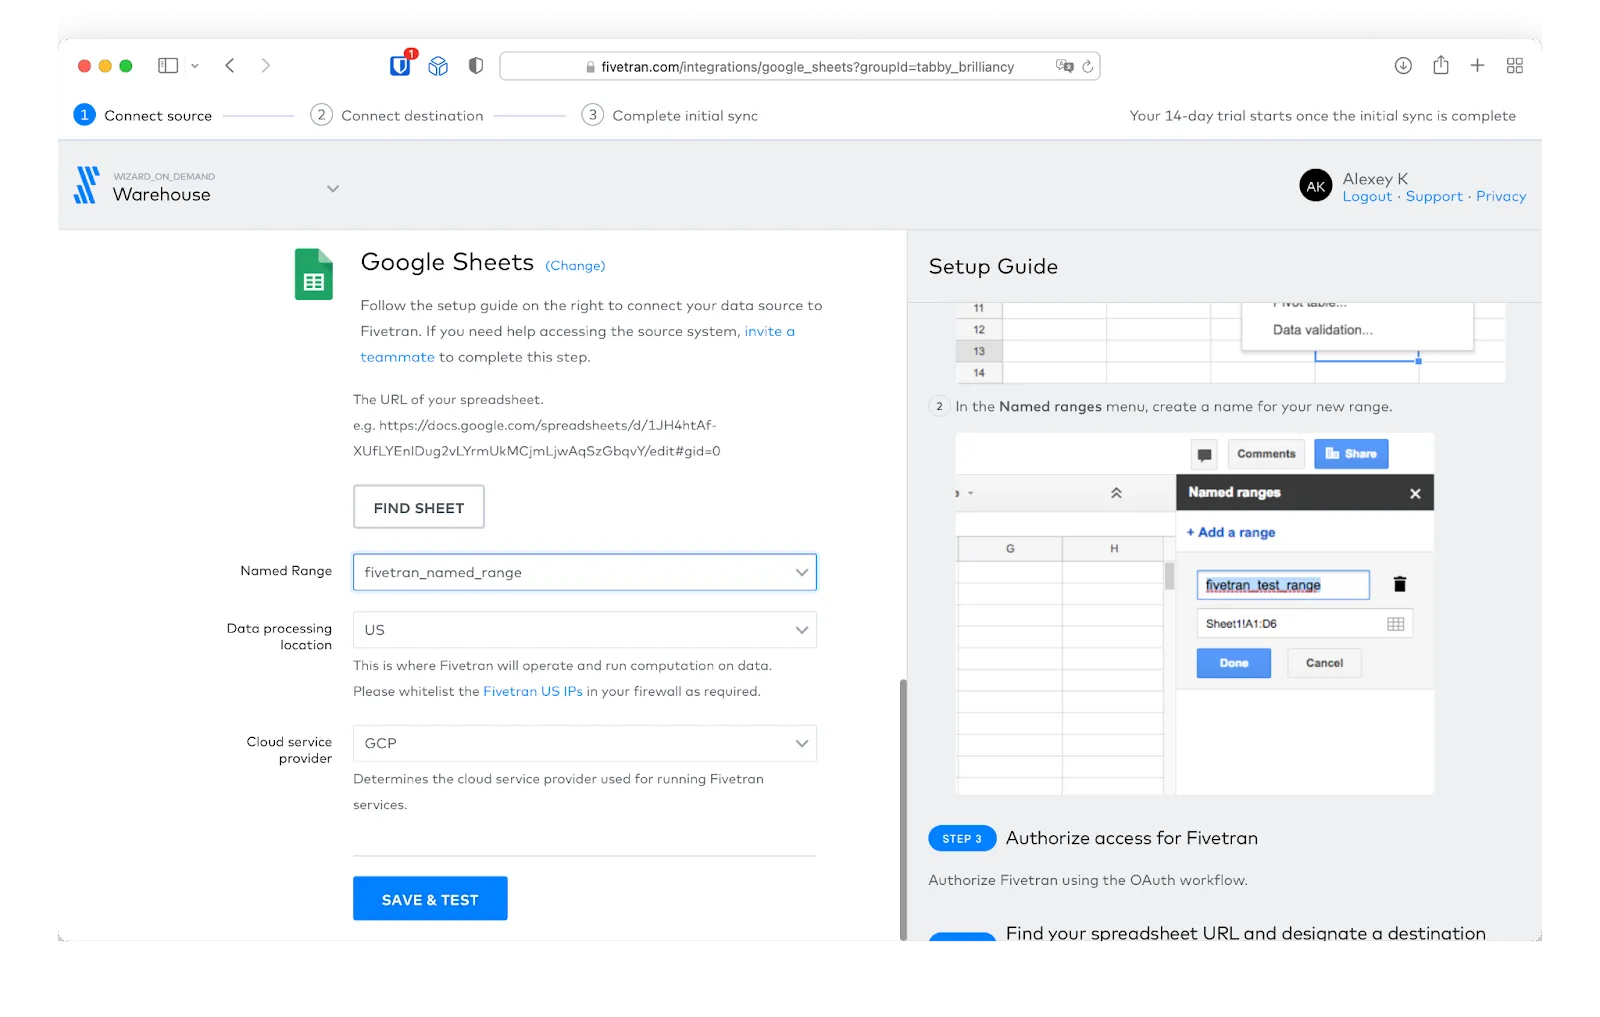Expand the Warehouse group dropdown
Image resolution: width=1600 pixels, height=1017 pixels.
333,188
